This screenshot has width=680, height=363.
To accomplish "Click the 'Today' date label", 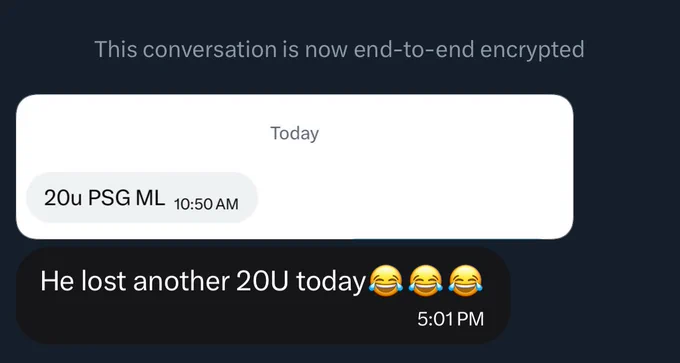I will coord(294,133).
